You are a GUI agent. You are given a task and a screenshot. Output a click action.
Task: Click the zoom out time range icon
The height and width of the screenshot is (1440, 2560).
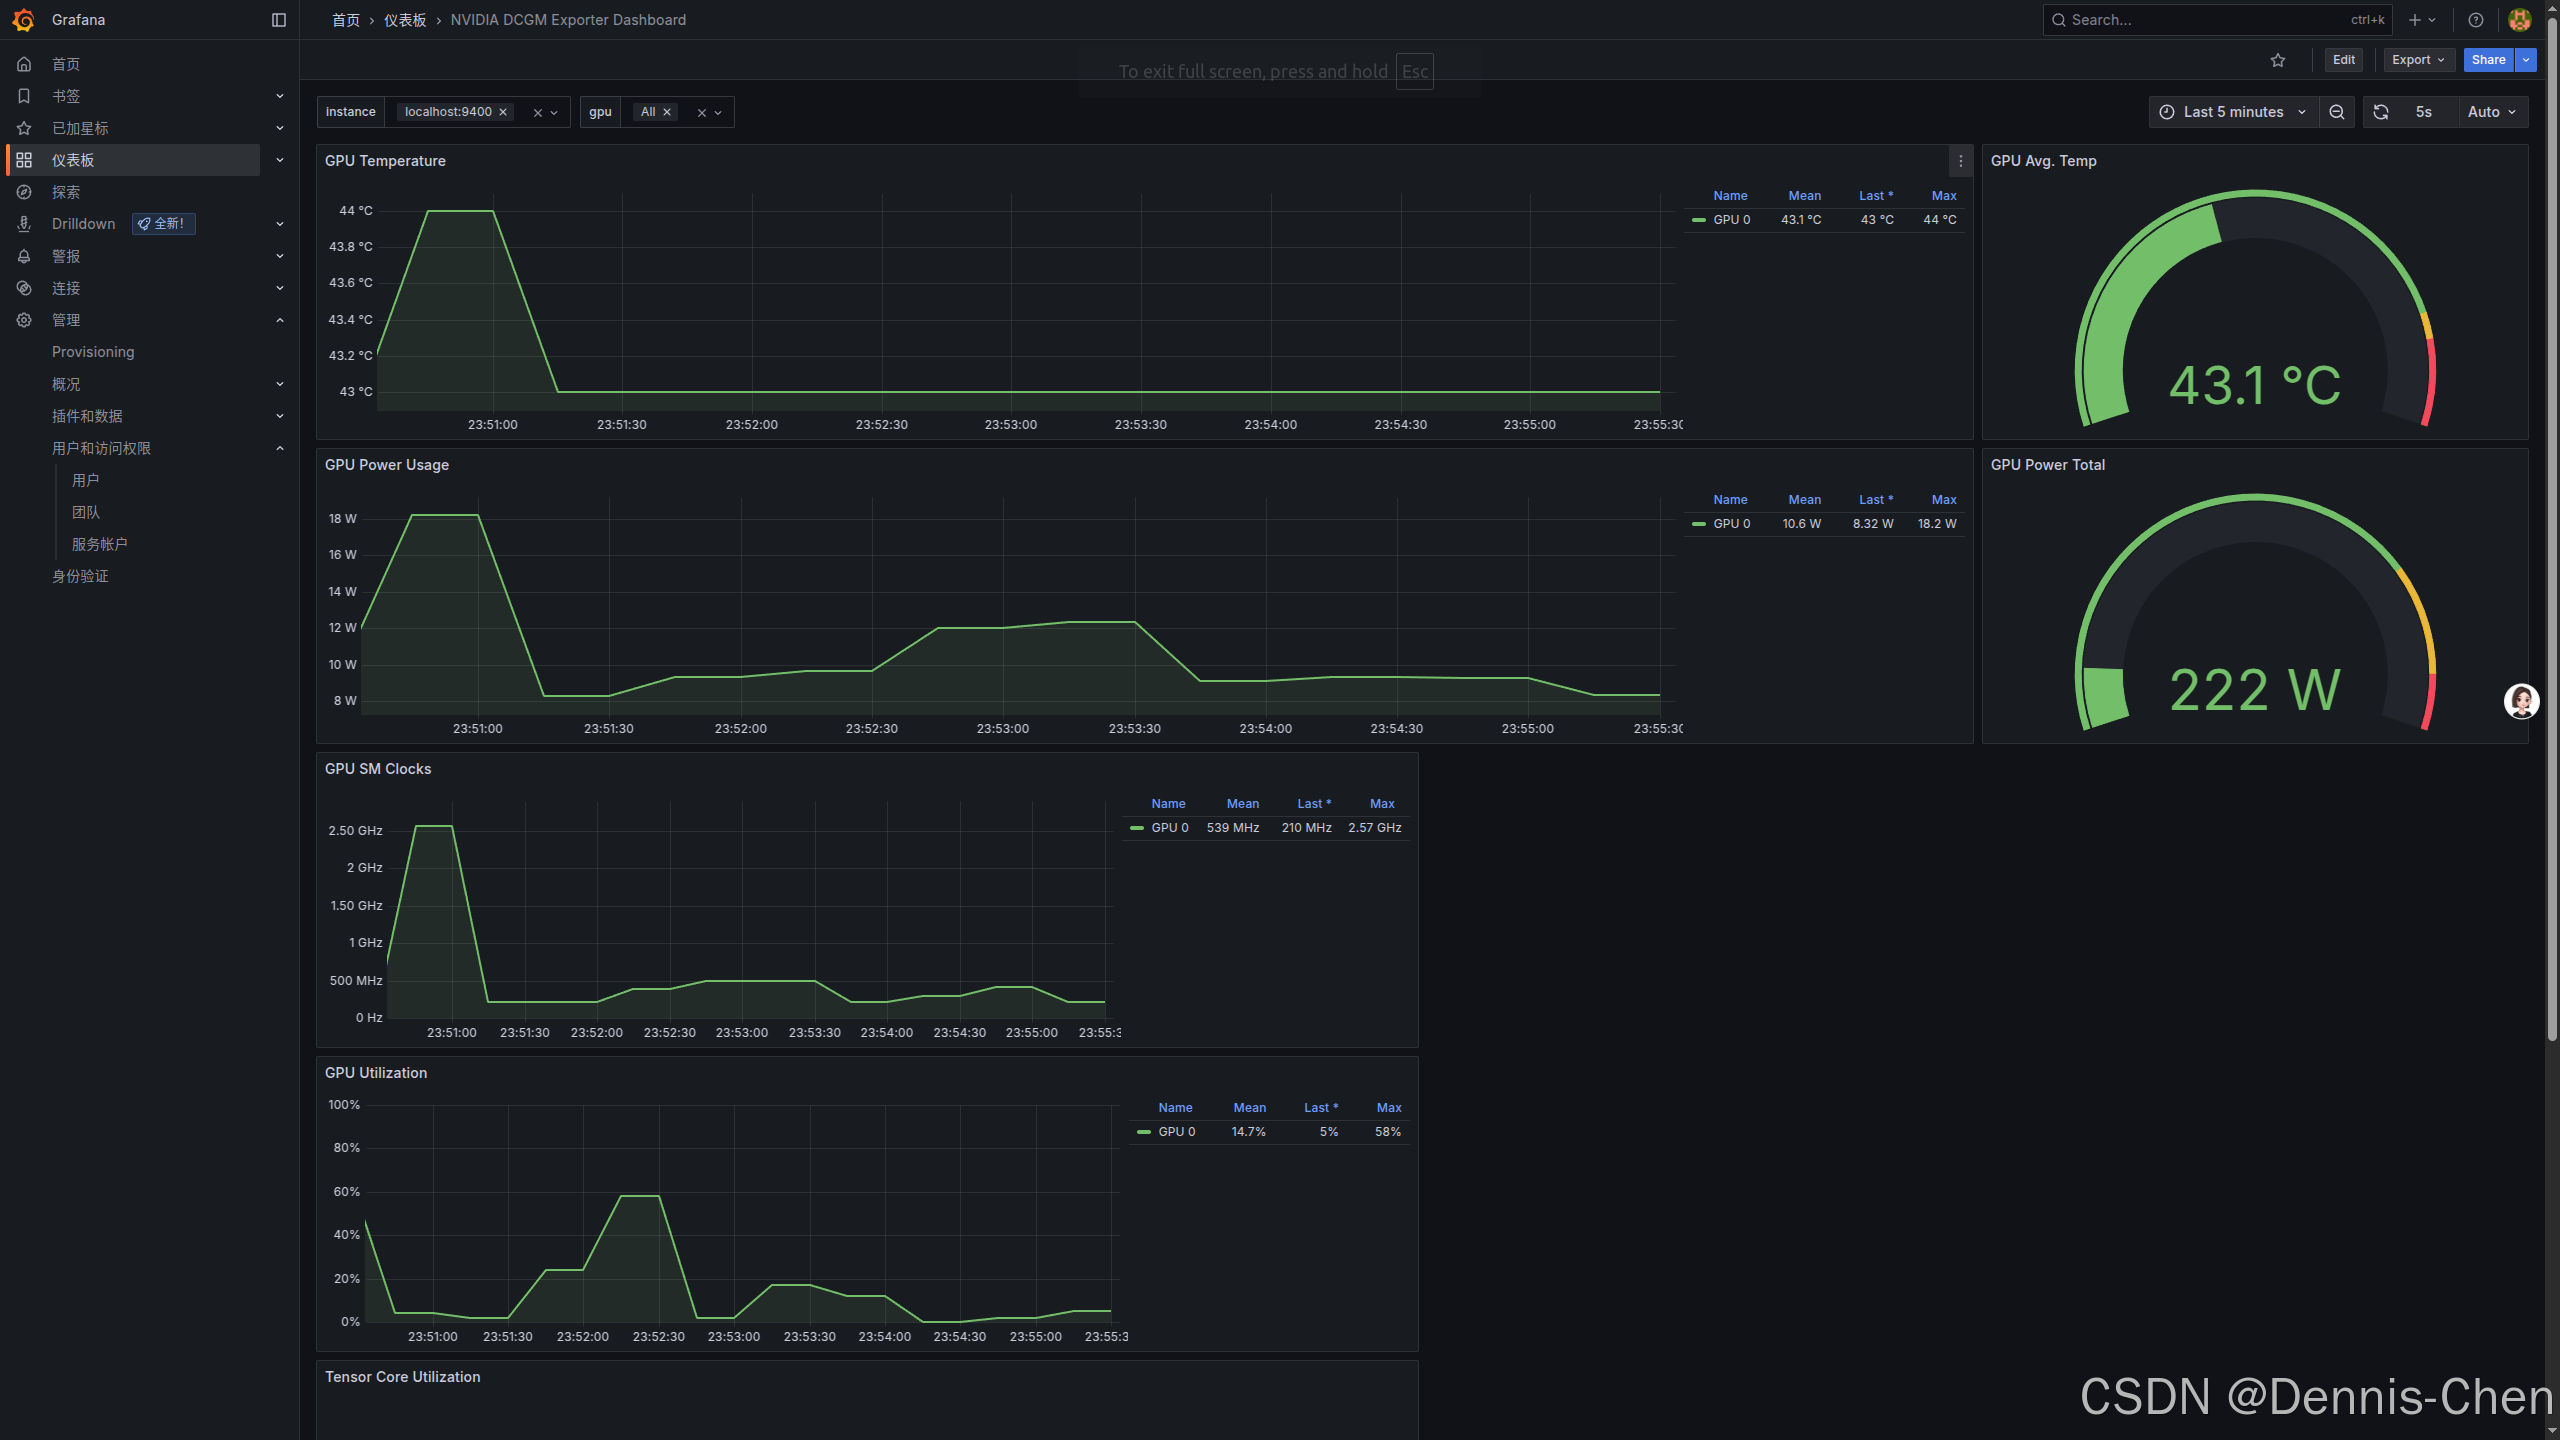(2337, 112)
